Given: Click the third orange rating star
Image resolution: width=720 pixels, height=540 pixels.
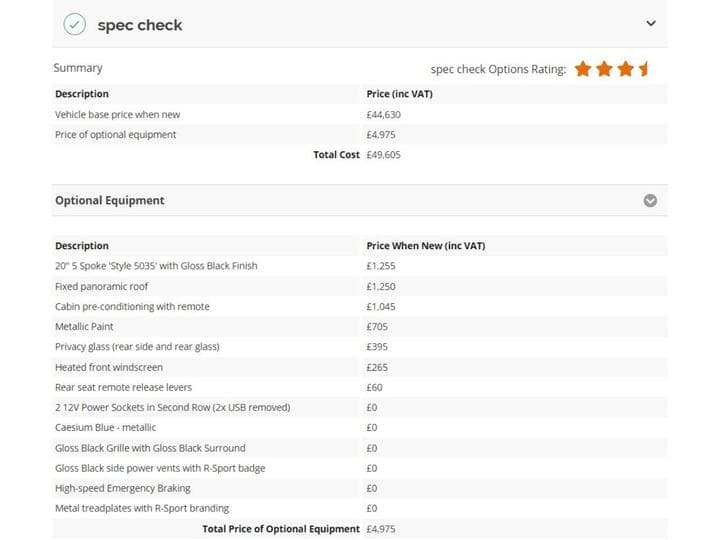Looking at the screenshot, I should 625,69.
